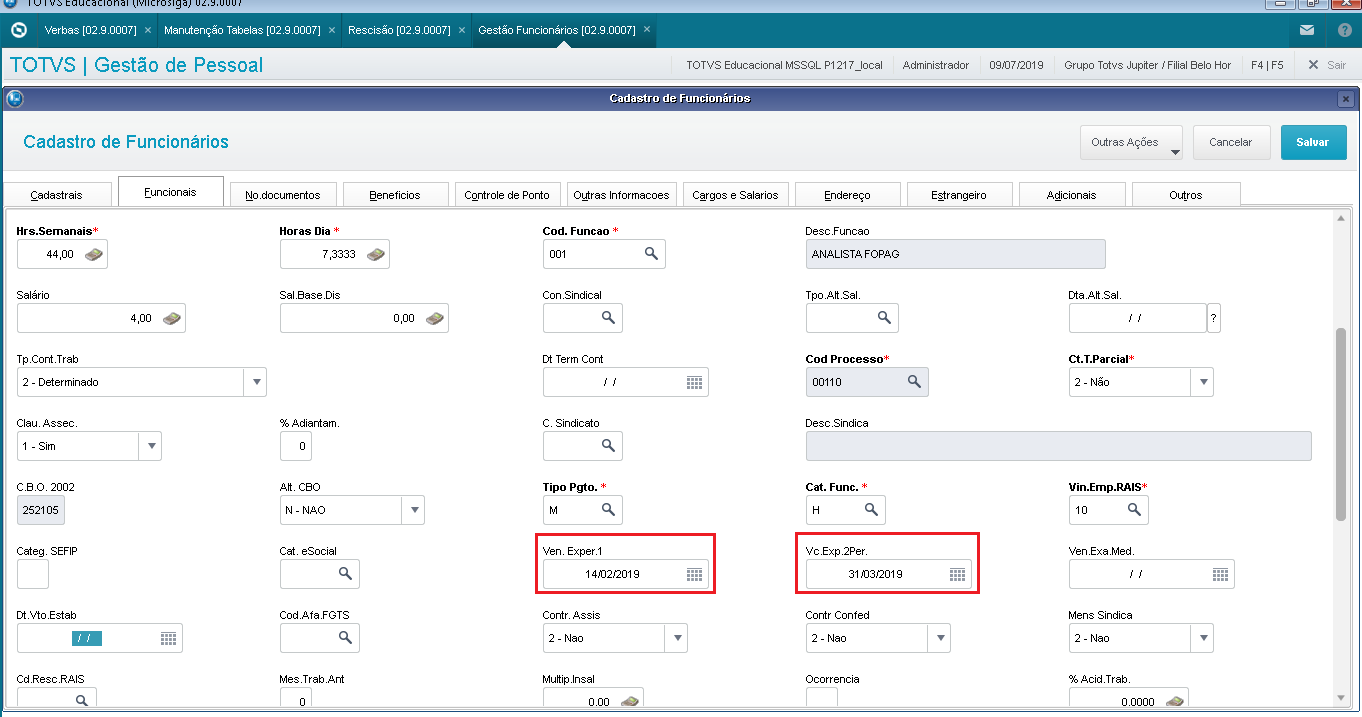Close the Cadastro de Funcionários dialog
1362x717 pixels.
(1346, 98)
